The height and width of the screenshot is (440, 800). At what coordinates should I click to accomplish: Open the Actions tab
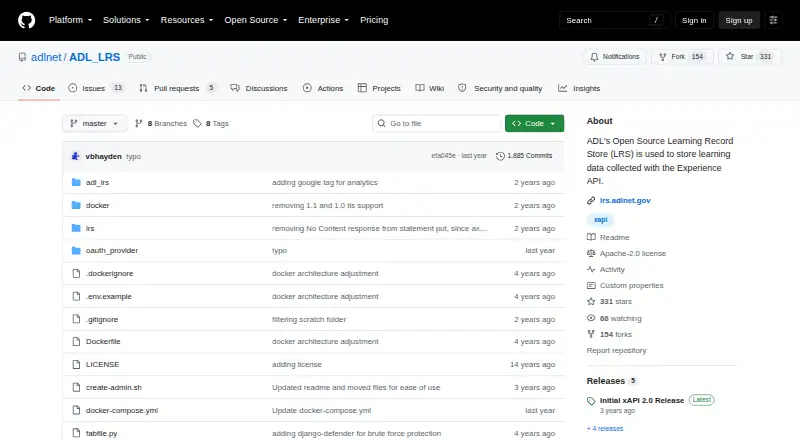click(323, 88)
